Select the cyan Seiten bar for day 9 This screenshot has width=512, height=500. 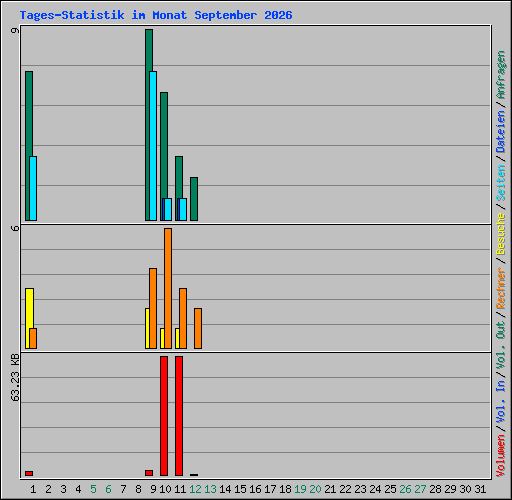tap(153, 146)
